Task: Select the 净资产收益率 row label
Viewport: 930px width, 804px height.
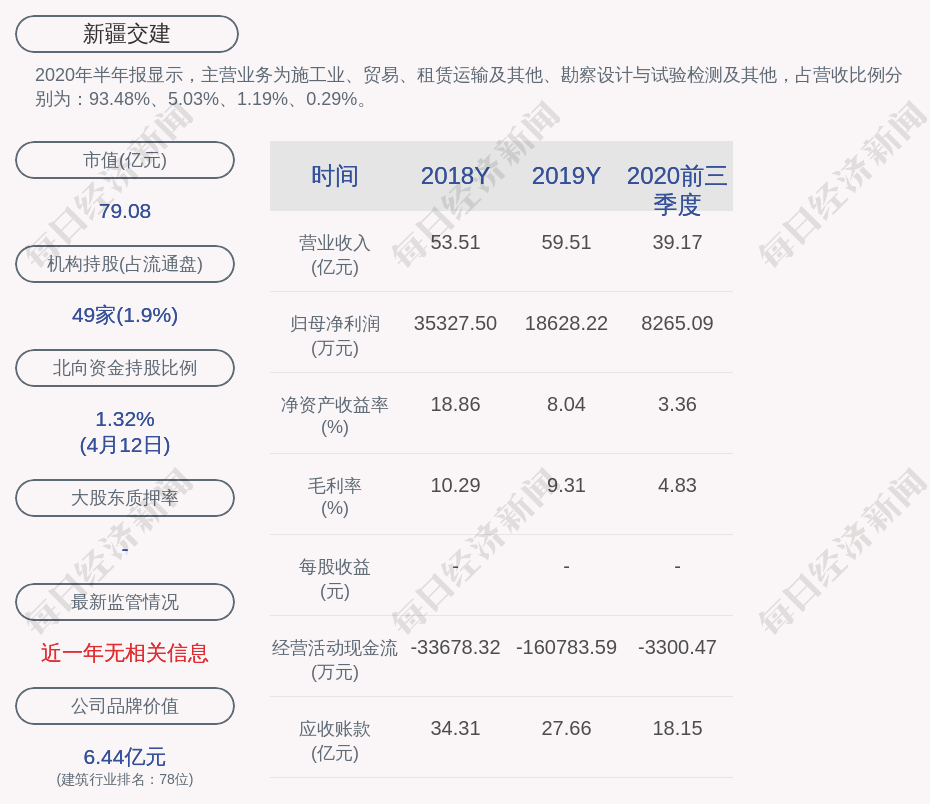Action: click(x=334, y=417)
